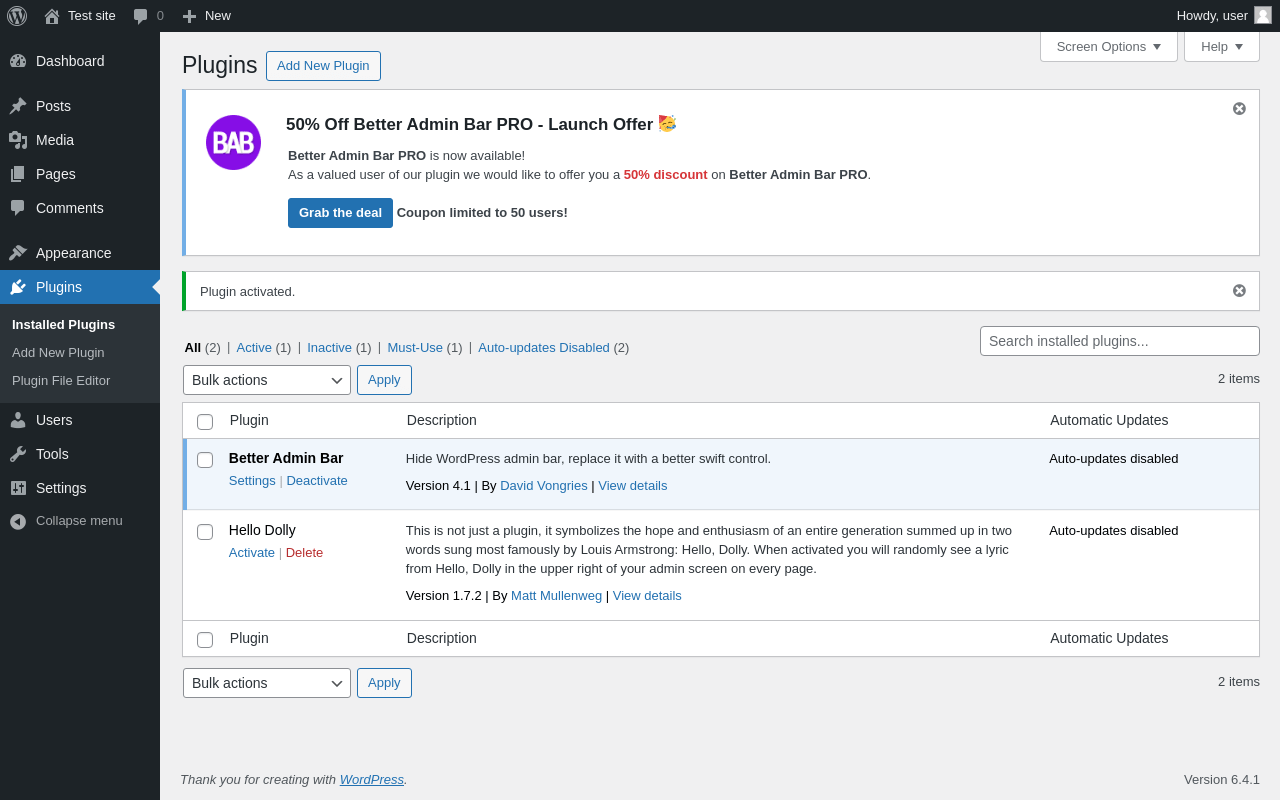The height and width of the screenshot is (800, 1280).
Task: Click the bottom Apply button
Action: [x=384, y=683]
